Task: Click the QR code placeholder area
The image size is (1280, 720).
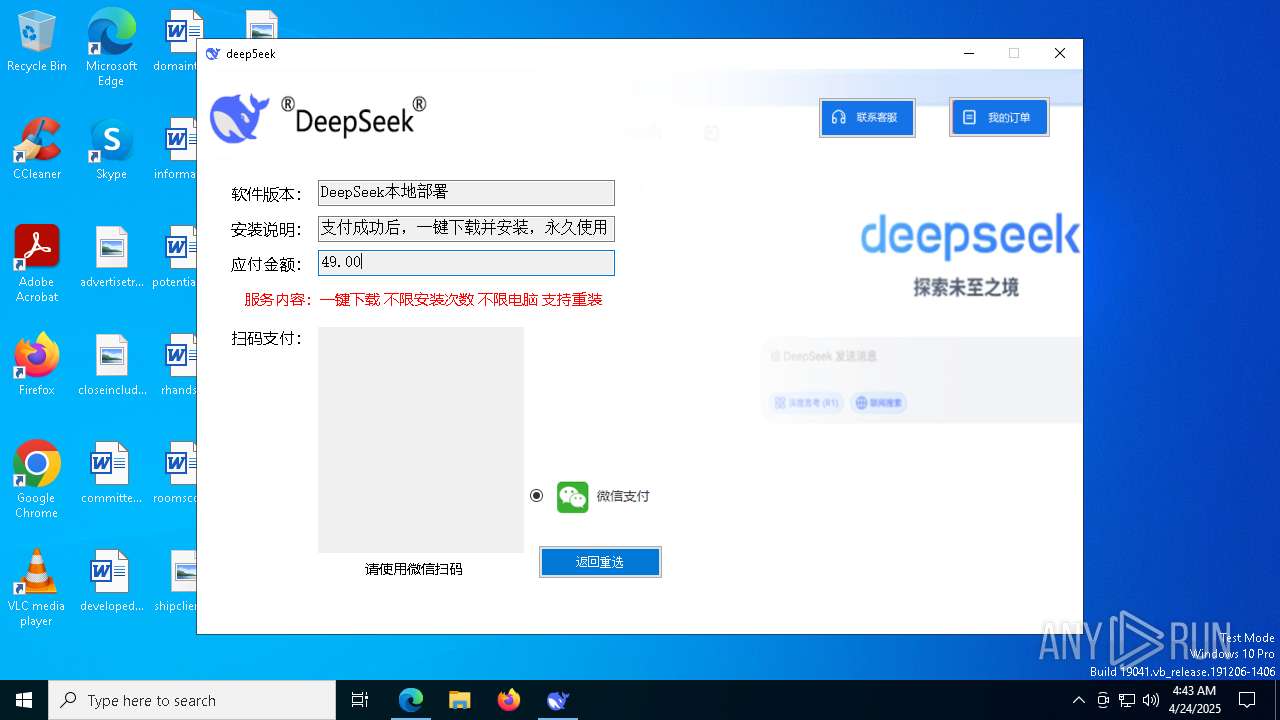Action: (x=421, y=440)
